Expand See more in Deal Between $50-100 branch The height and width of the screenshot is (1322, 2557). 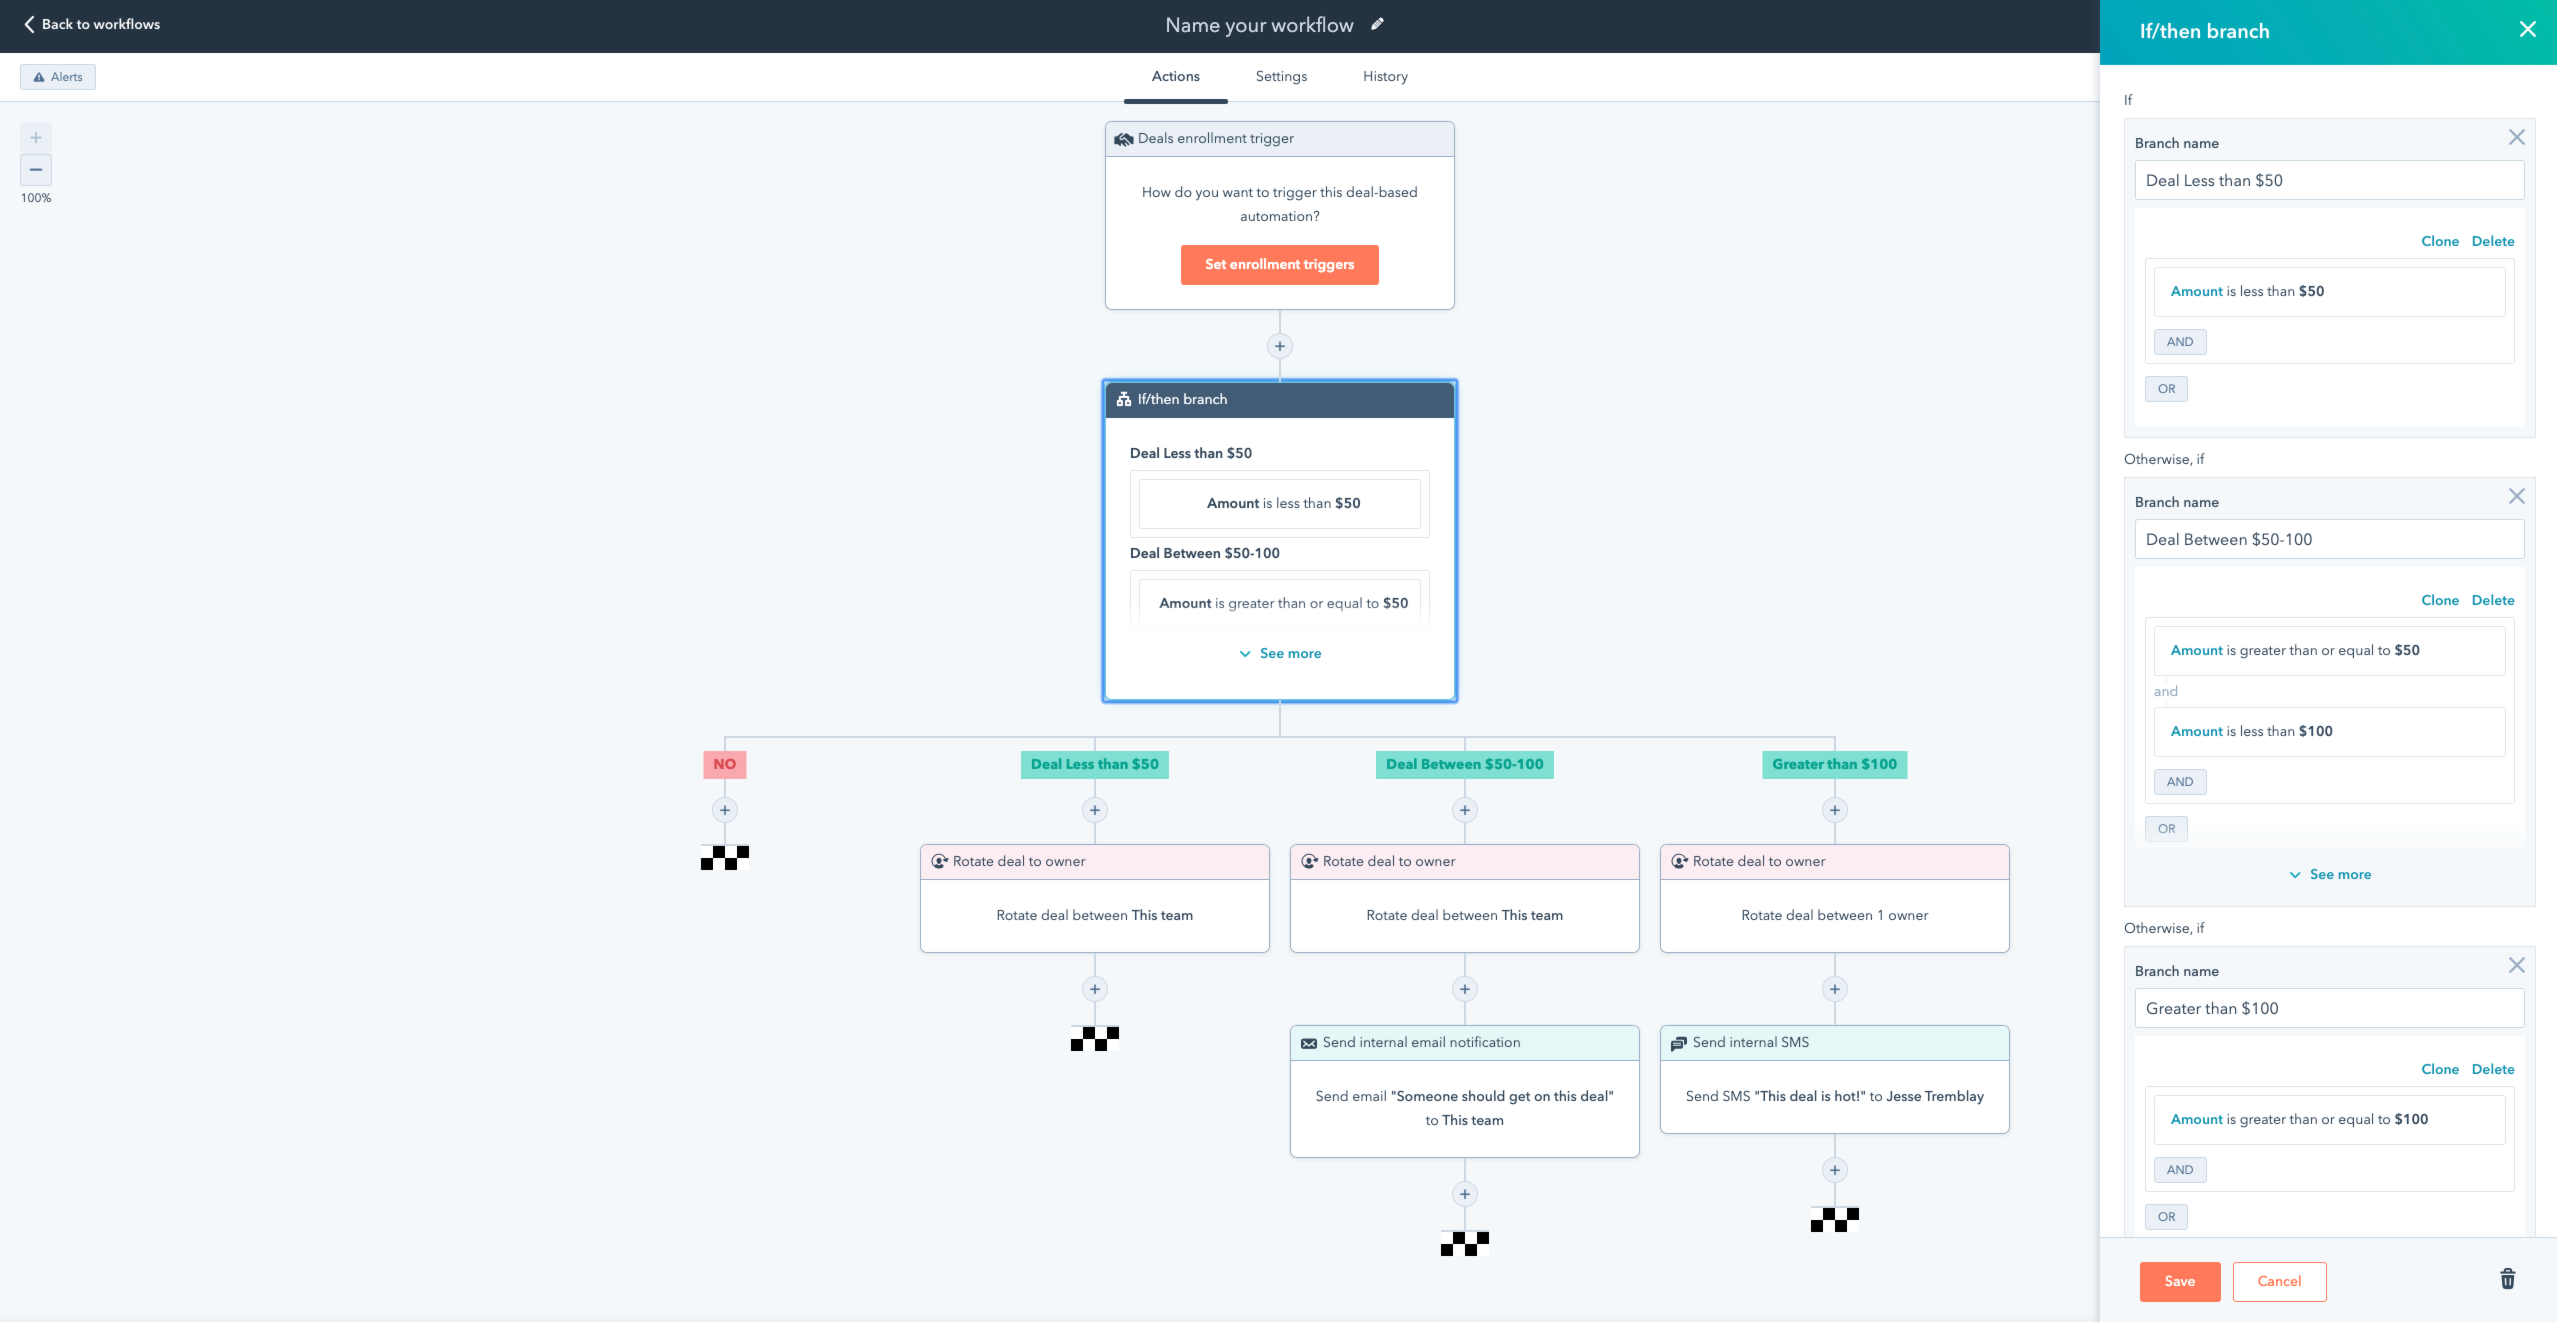pyautogui.click(x=2329, y=875)
